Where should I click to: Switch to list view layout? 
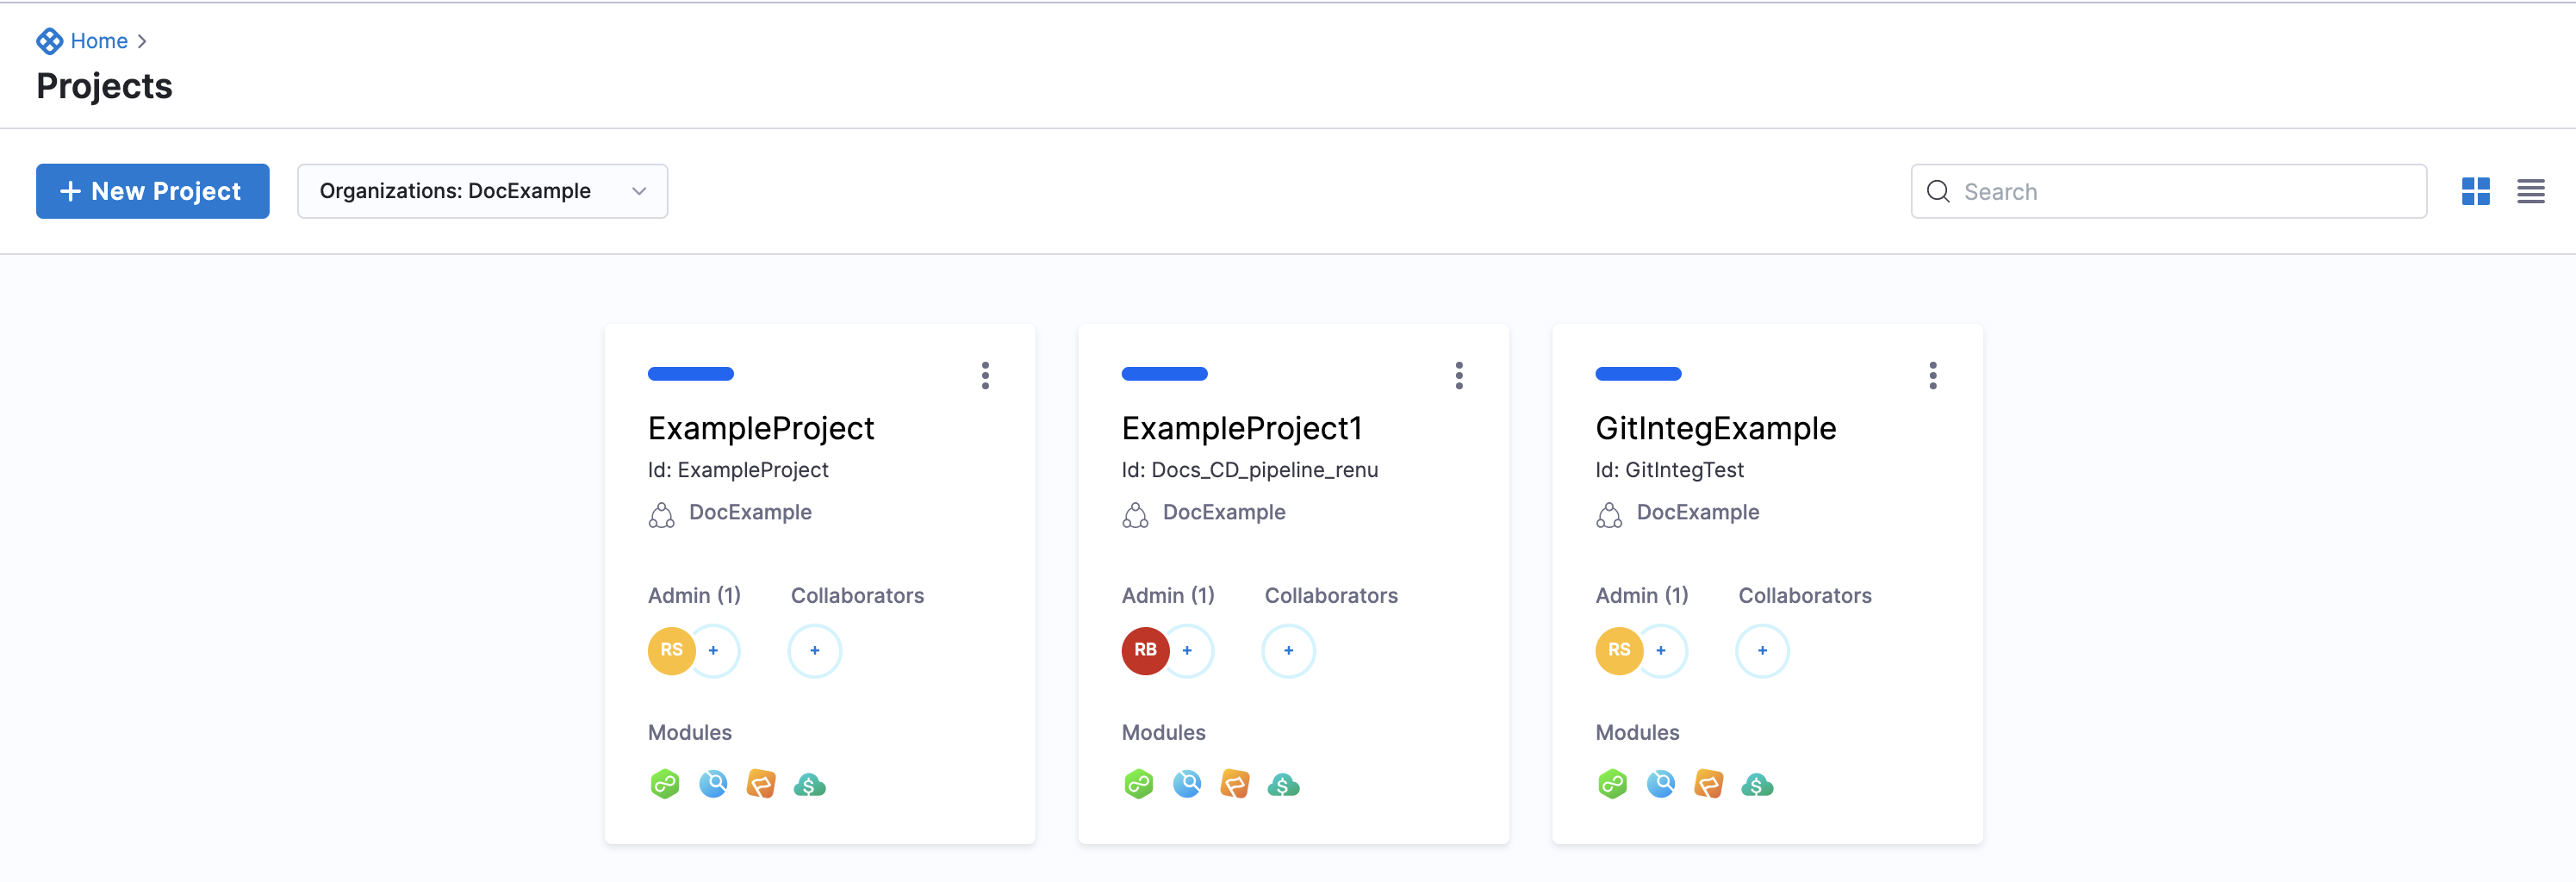[x=2530, y=191]
